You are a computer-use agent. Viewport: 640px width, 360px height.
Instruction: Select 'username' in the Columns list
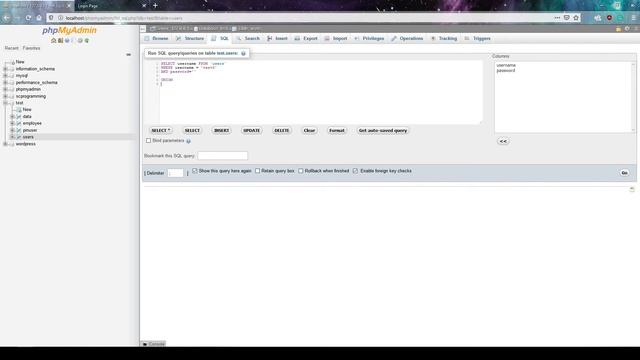(x=506, y=65)
